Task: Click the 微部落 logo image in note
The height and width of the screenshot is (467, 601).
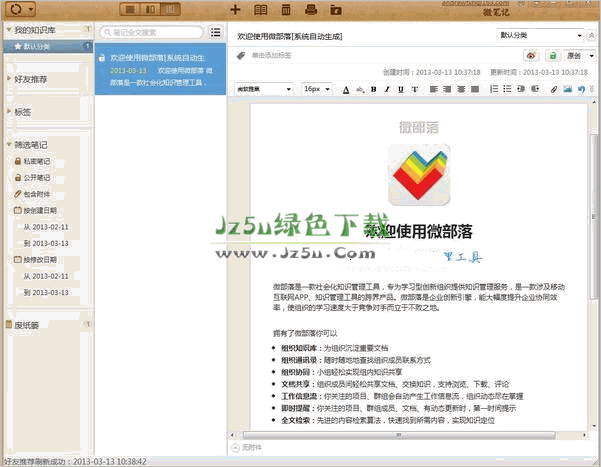Action: click(419, 175)
